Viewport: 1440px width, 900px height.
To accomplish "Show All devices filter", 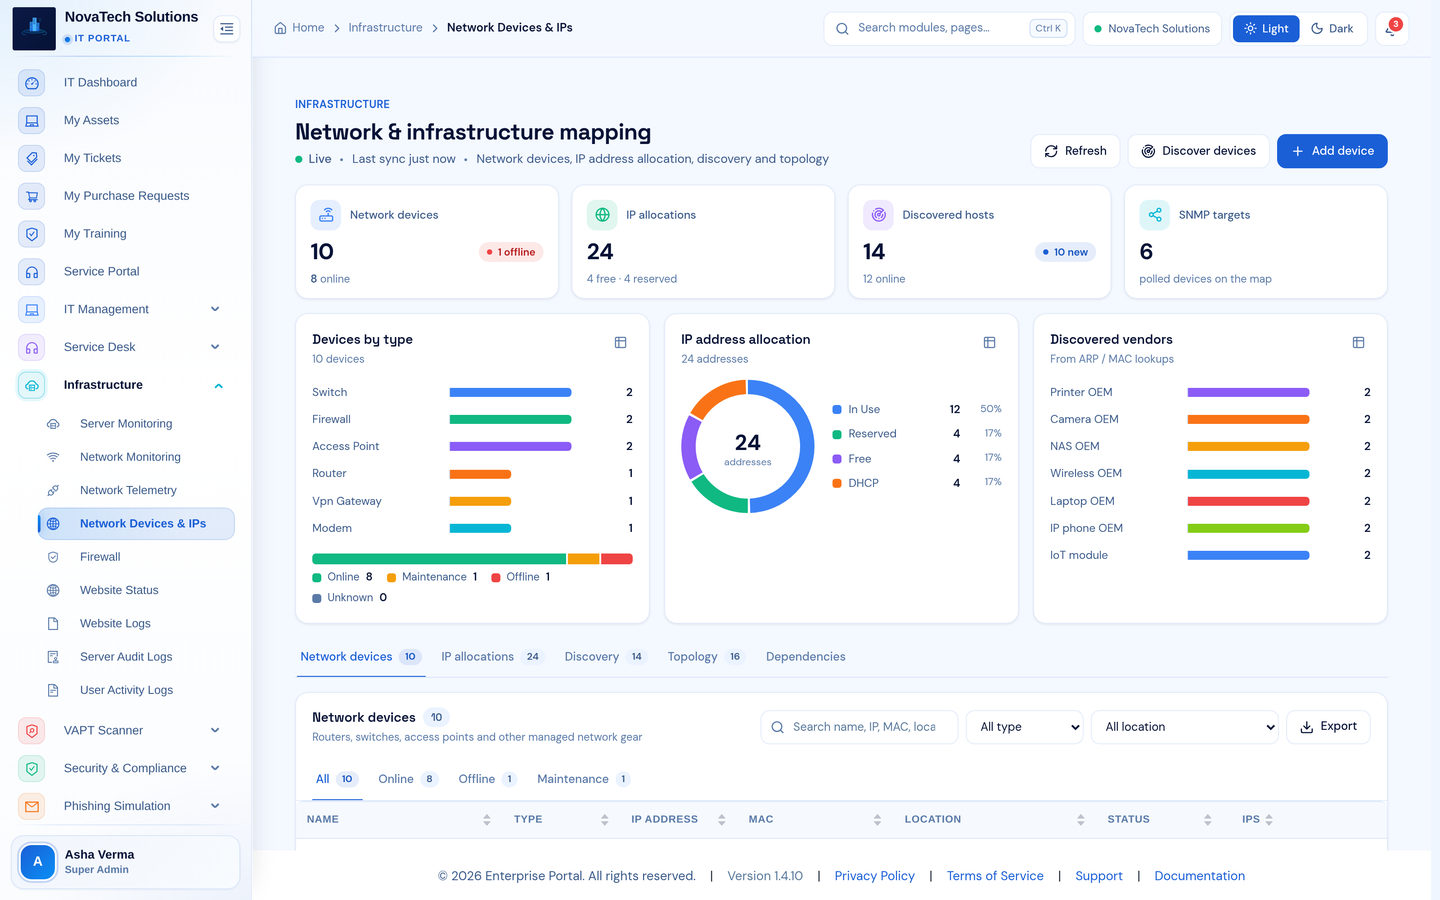I will pos(335,779).
